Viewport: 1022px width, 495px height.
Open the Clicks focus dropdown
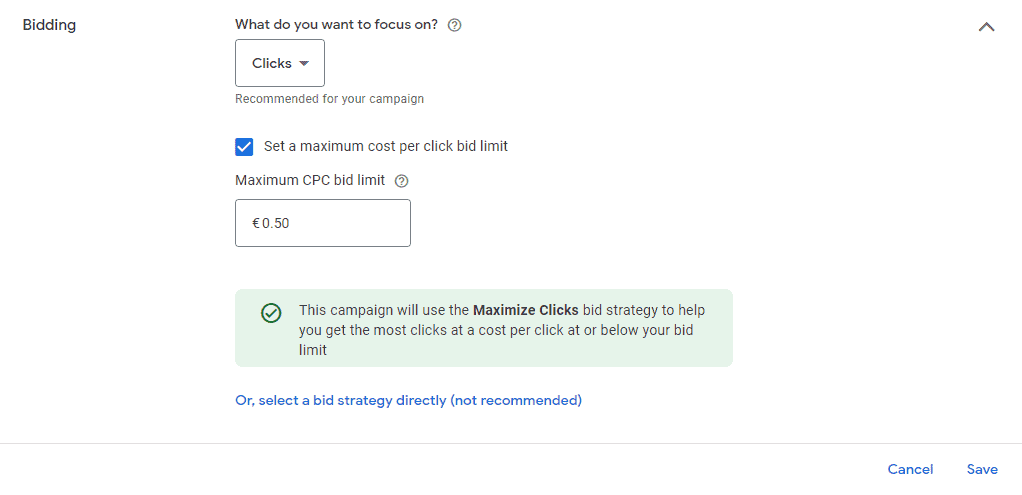coord(280,63)
